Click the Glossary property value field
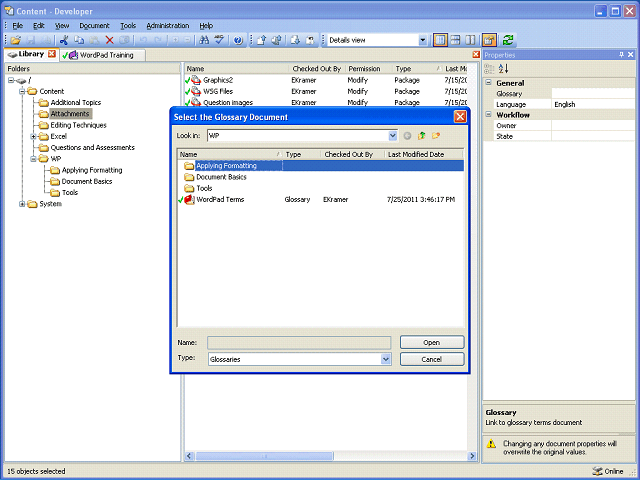Viewport: 640px width, 480px height. coord(593,93)
